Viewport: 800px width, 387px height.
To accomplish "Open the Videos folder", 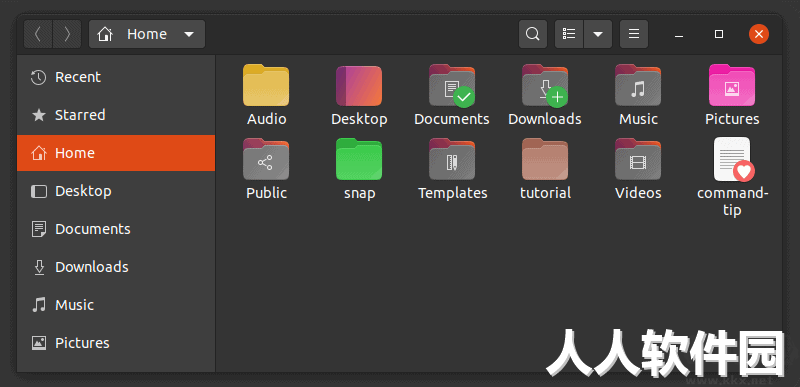I will tap(638, 159).
